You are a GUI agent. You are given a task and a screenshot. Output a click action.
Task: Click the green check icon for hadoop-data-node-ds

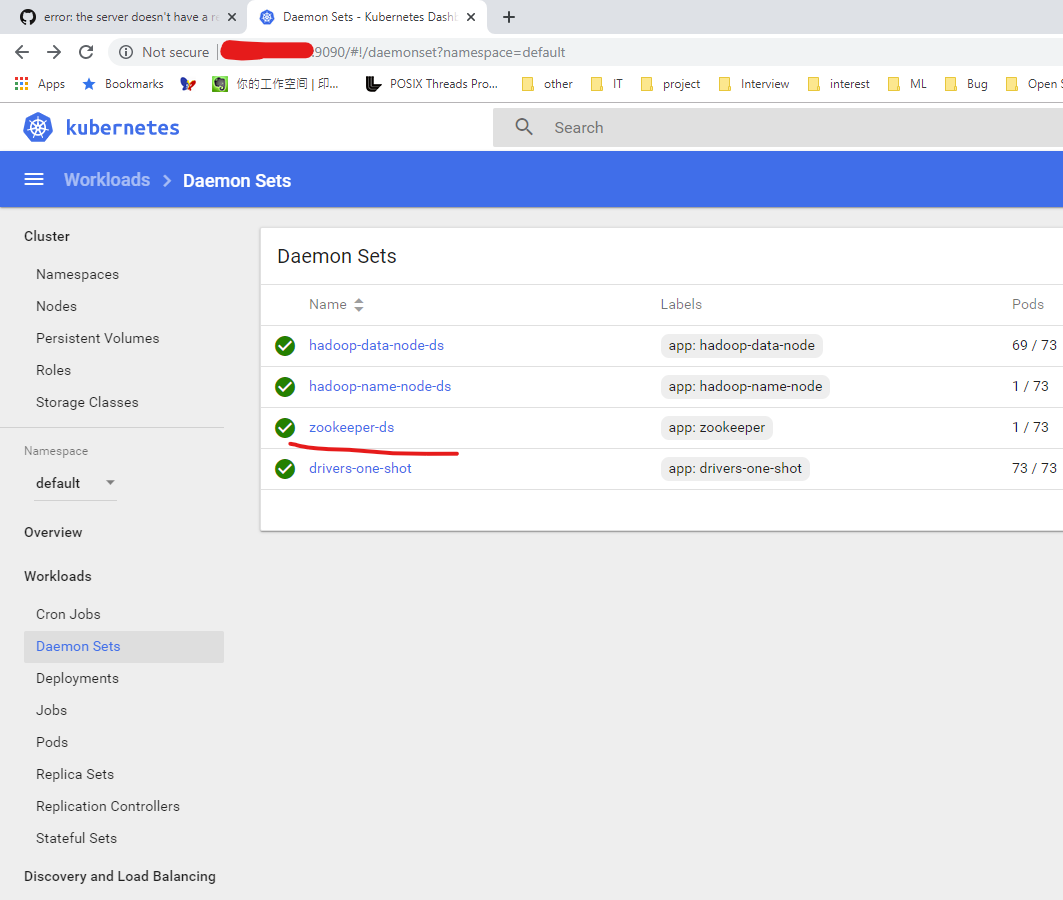[x=285, y=345]
